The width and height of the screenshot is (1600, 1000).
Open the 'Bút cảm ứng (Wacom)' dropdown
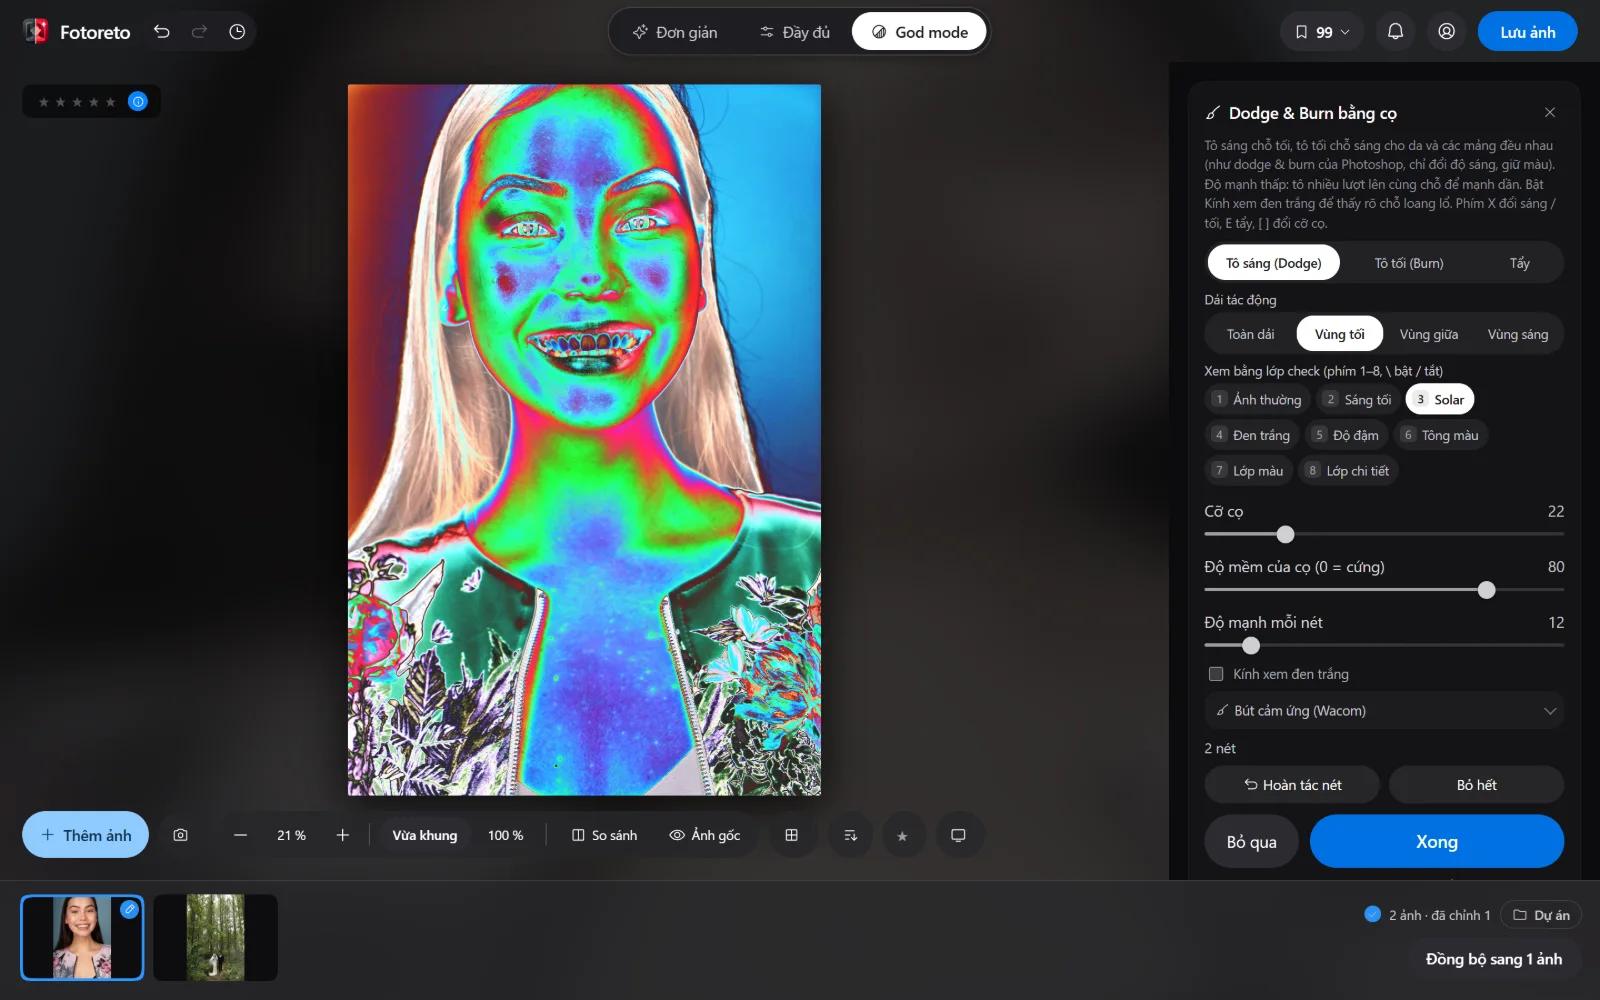click(1384, 711)
